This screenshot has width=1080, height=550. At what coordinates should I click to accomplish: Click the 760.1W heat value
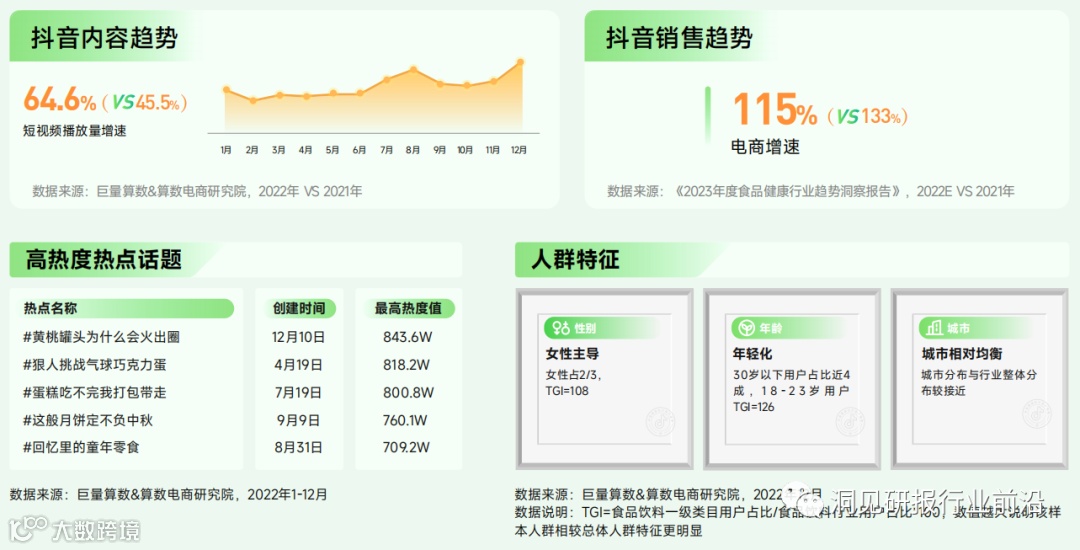click(405, 421)
